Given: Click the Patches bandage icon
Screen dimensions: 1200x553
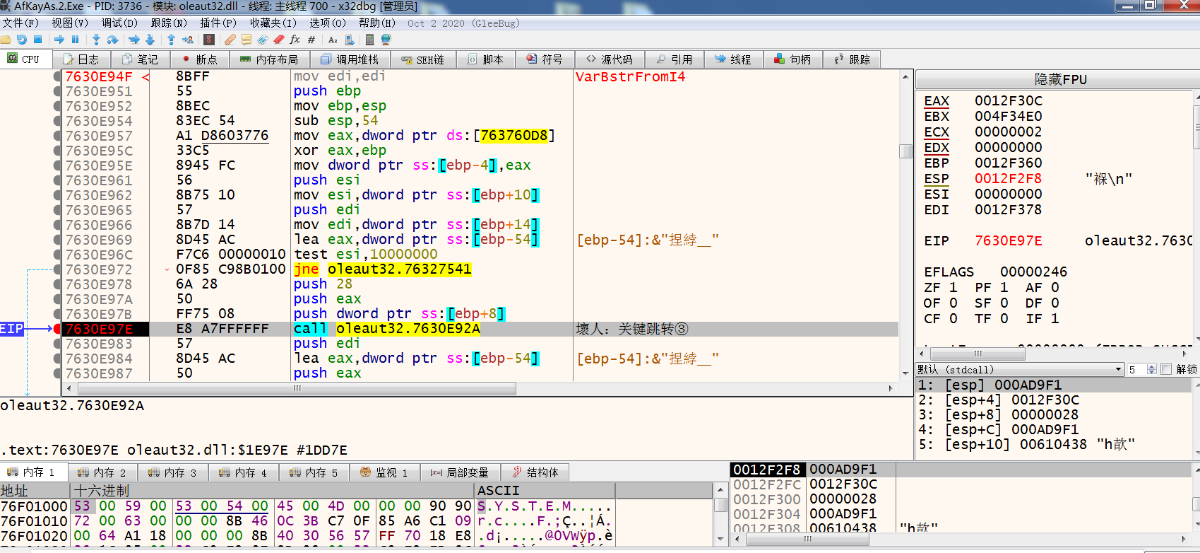Looking at the screenshot, I should click(230, 40).
